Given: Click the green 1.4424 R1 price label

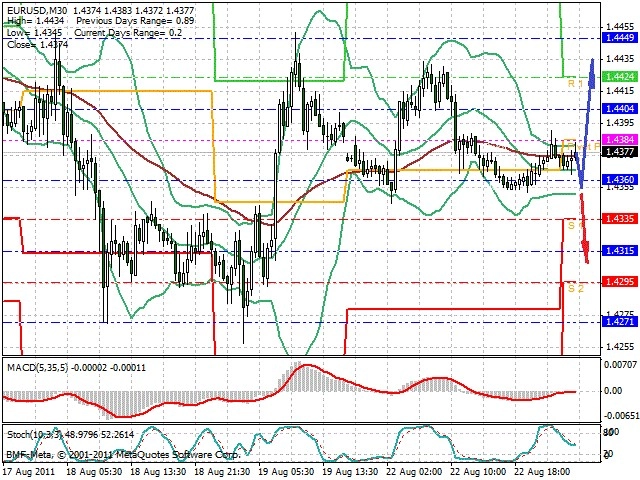Looking at the screenshot, I should click(x=620, y=76).
